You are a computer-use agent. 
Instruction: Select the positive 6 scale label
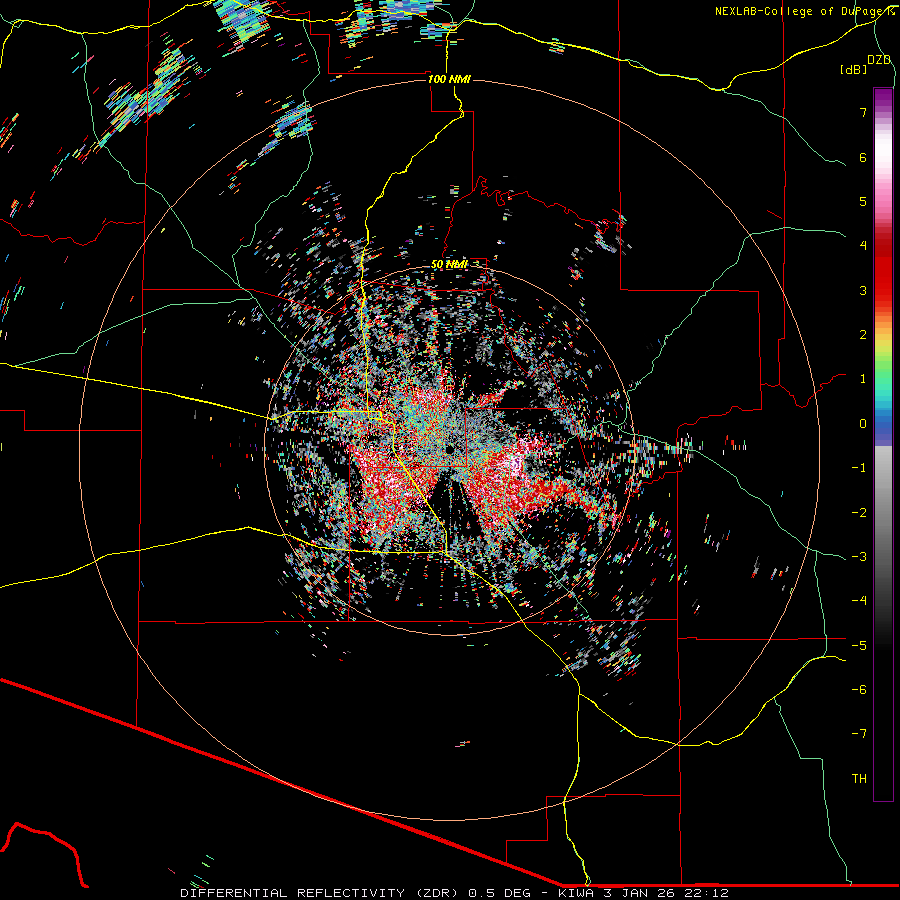tap(863, 157)
